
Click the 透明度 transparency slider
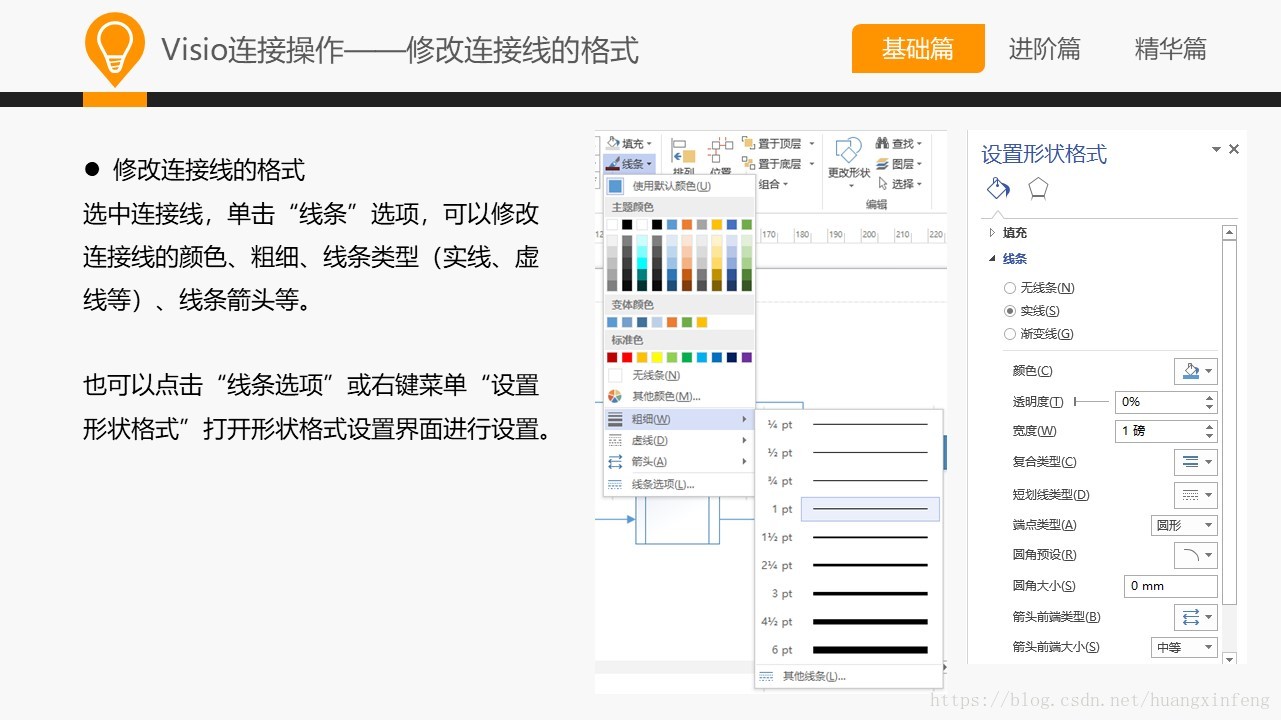[x=1091, y=401]
